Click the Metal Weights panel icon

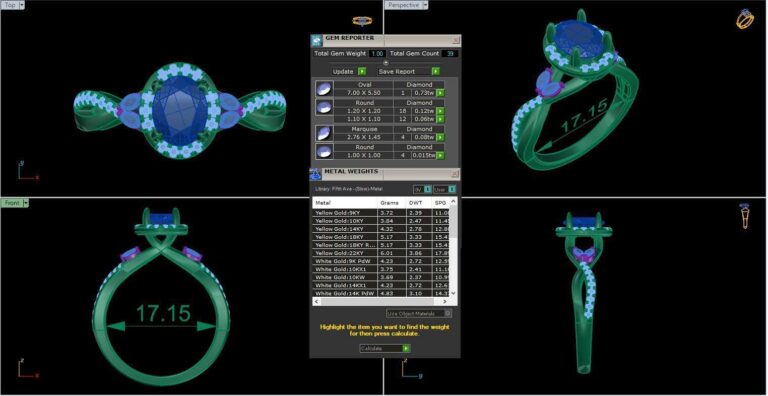[x=315, y=173]
